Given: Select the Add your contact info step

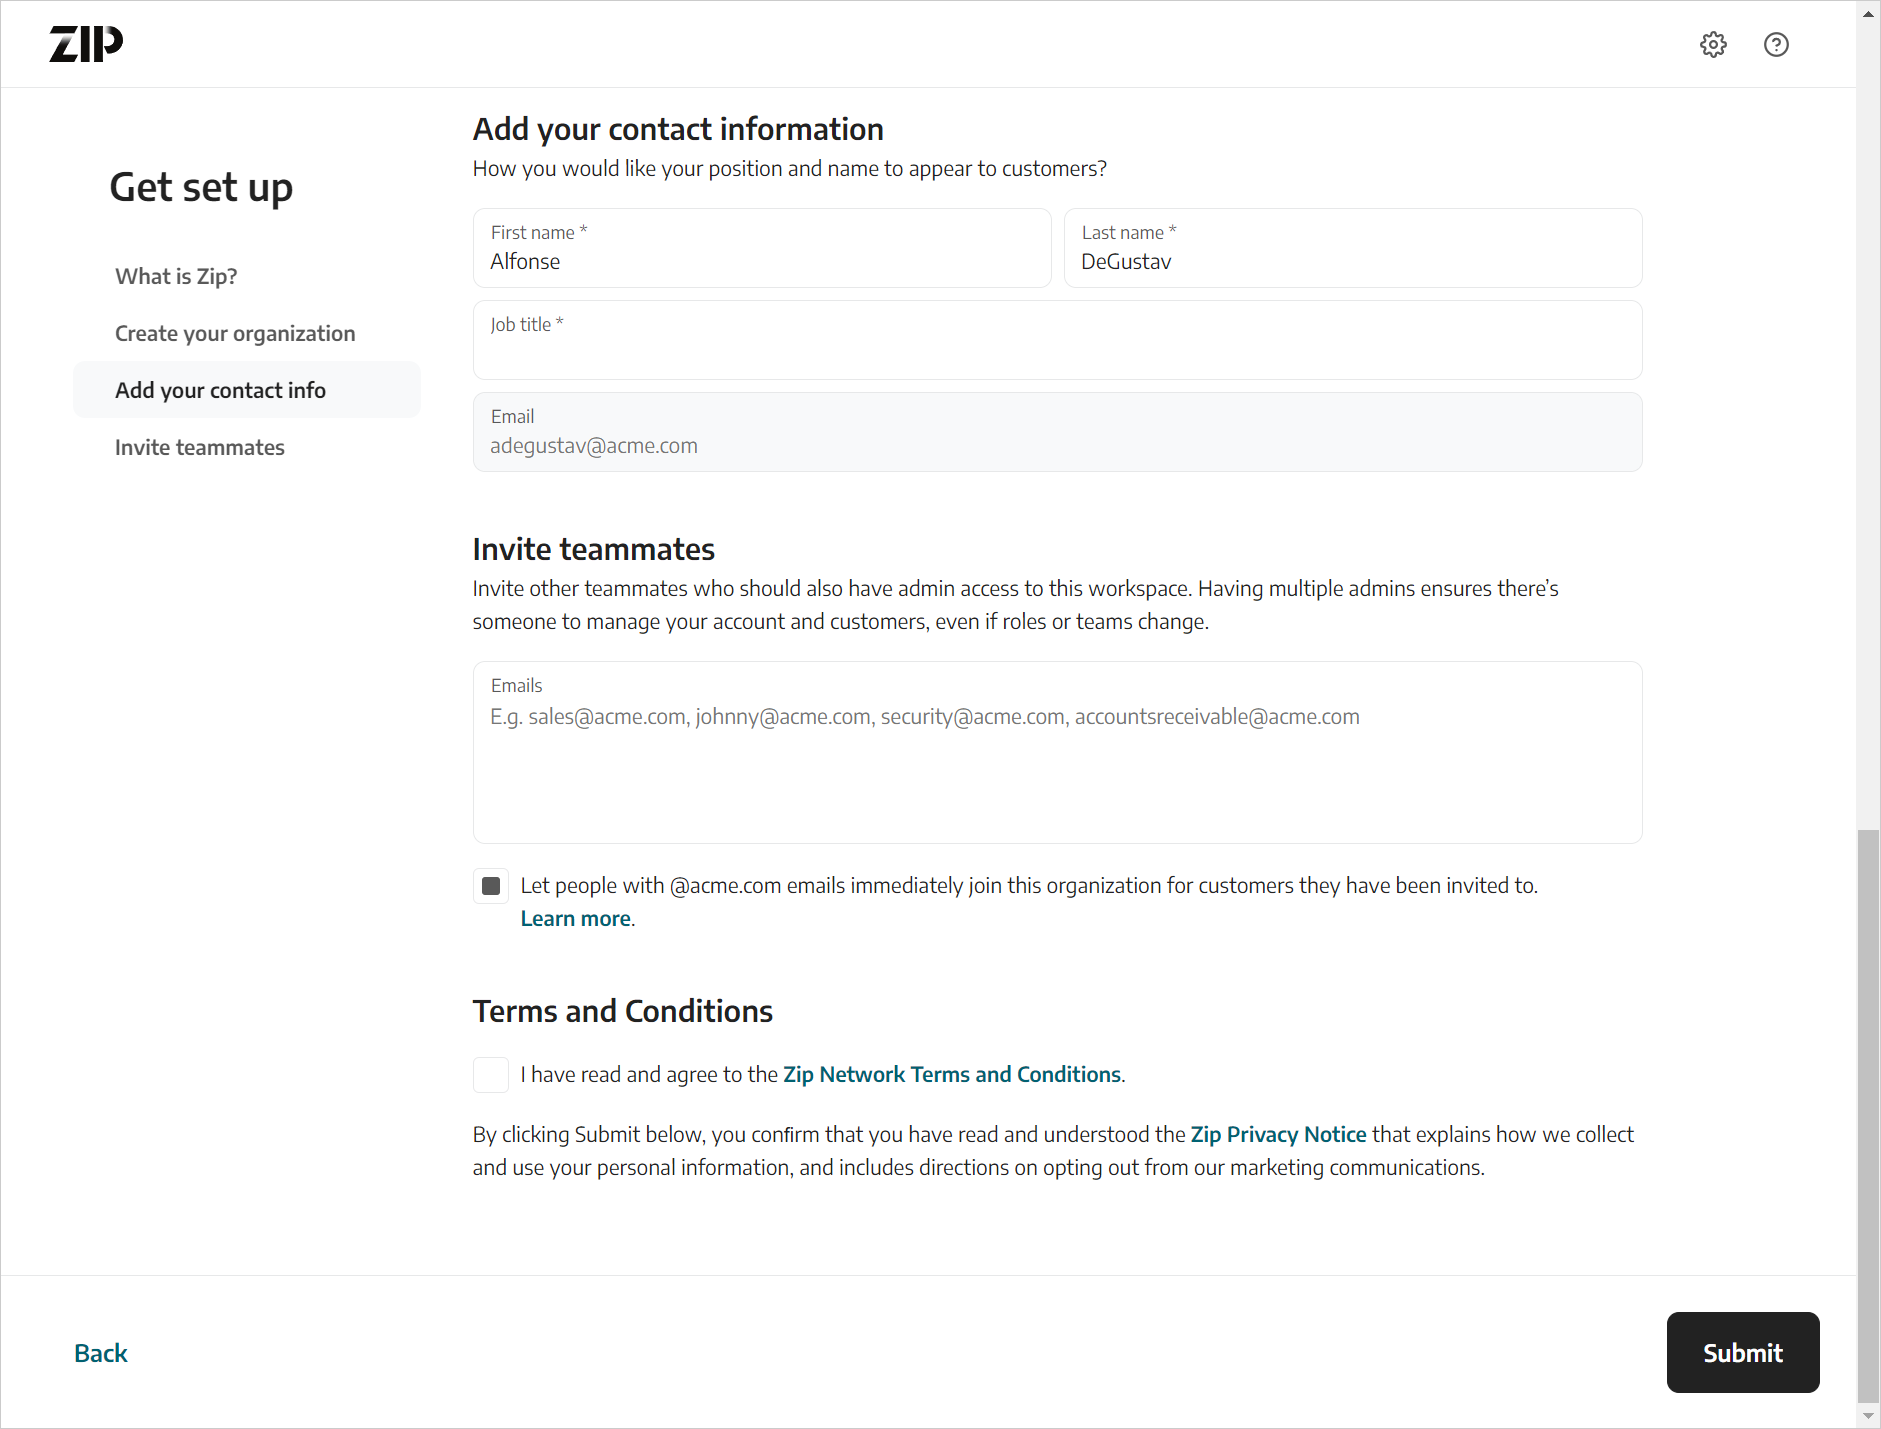Looking at the screenshot, I should [x=220, y=390].
